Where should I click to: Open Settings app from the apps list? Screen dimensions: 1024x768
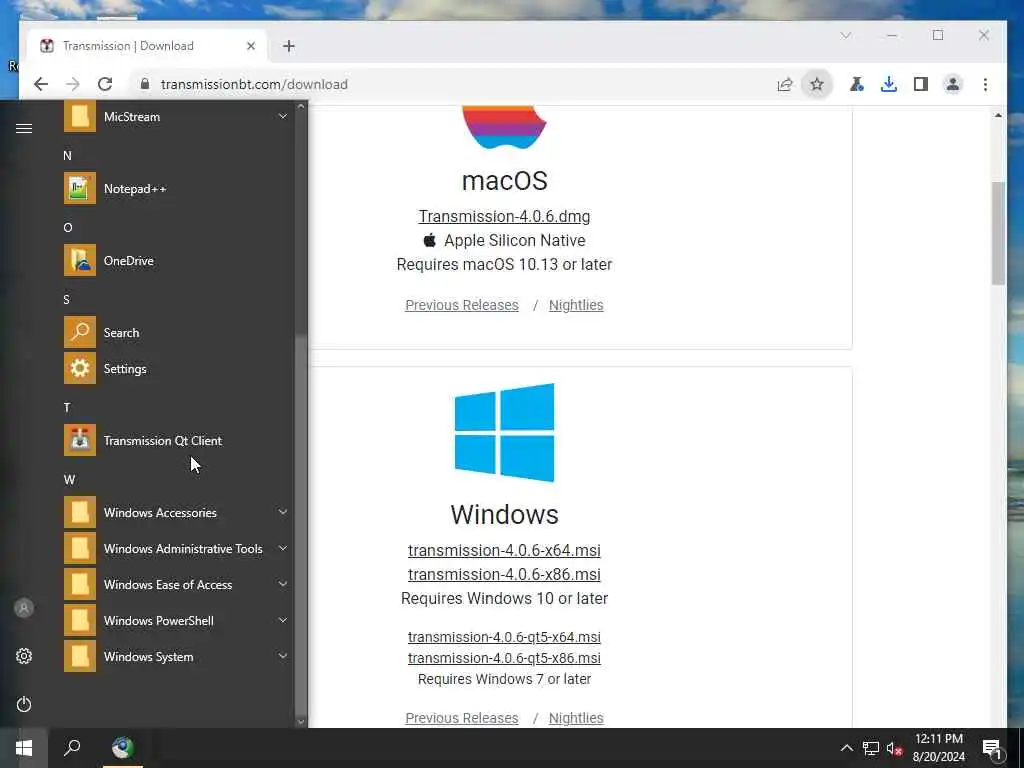176,368
